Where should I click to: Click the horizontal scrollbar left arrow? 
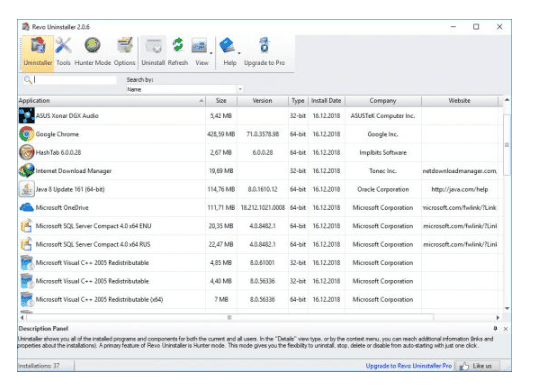[22, 318]
